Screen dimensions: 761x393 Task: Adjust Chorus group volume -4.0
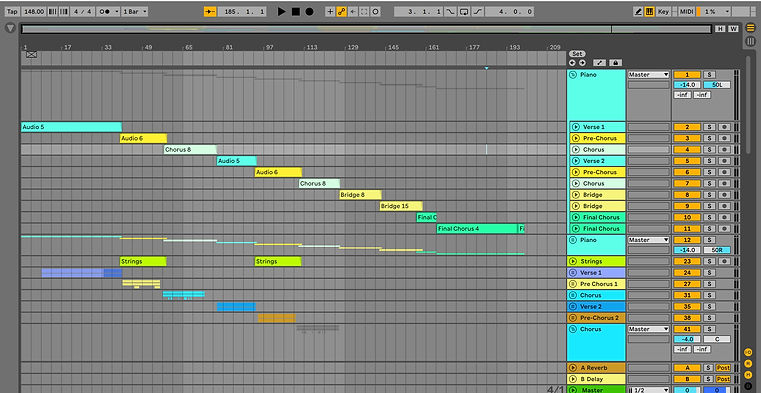(x=687, y=339)
